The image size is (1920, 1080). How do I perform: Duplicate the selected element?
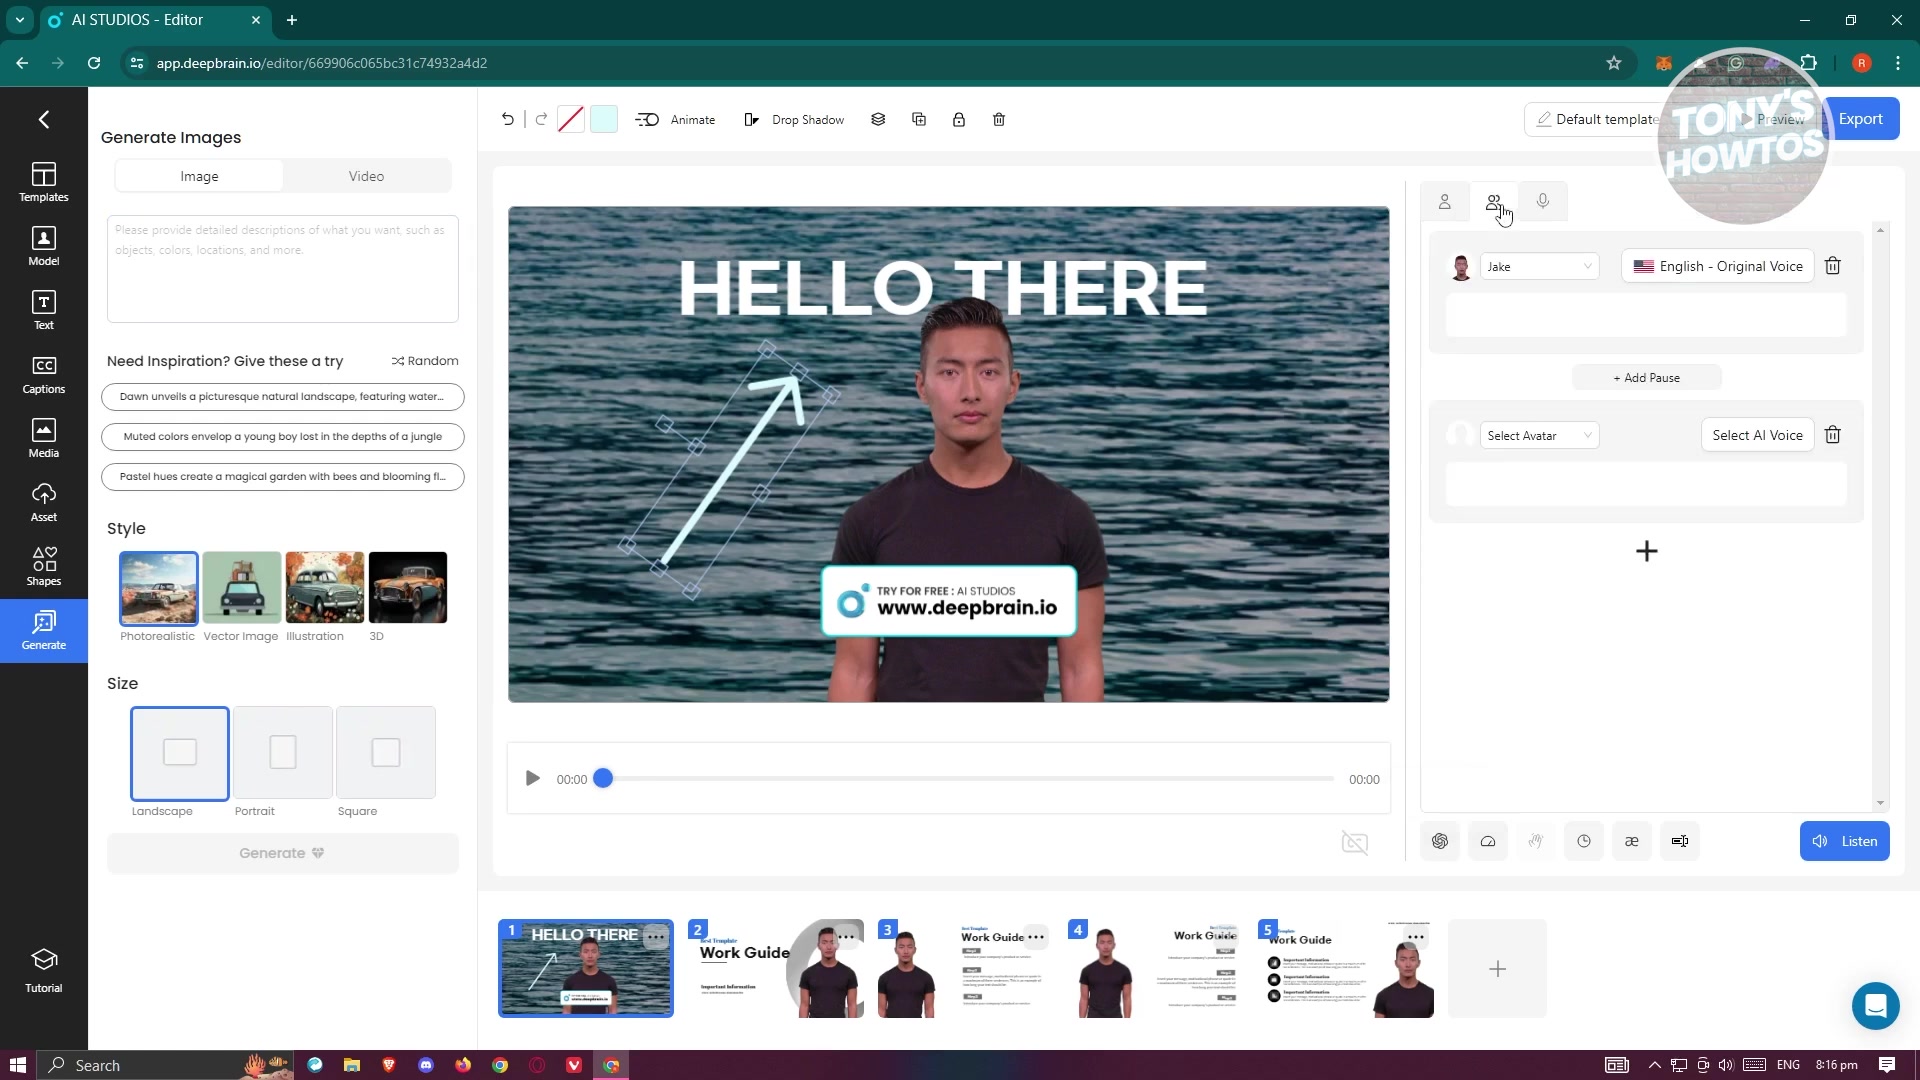(x=919, y=119)
